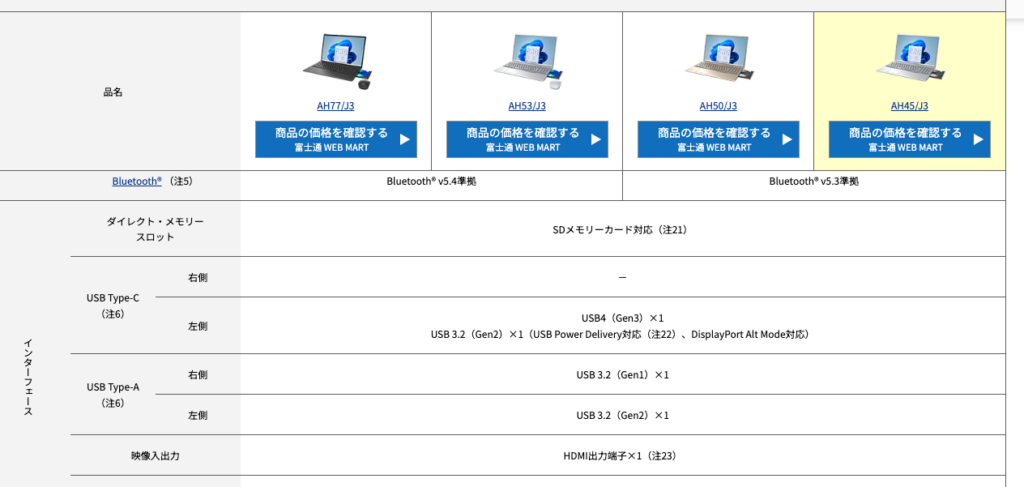
Task: Click the silver AH53/J3 laptop image
Action: click(529, 63)
